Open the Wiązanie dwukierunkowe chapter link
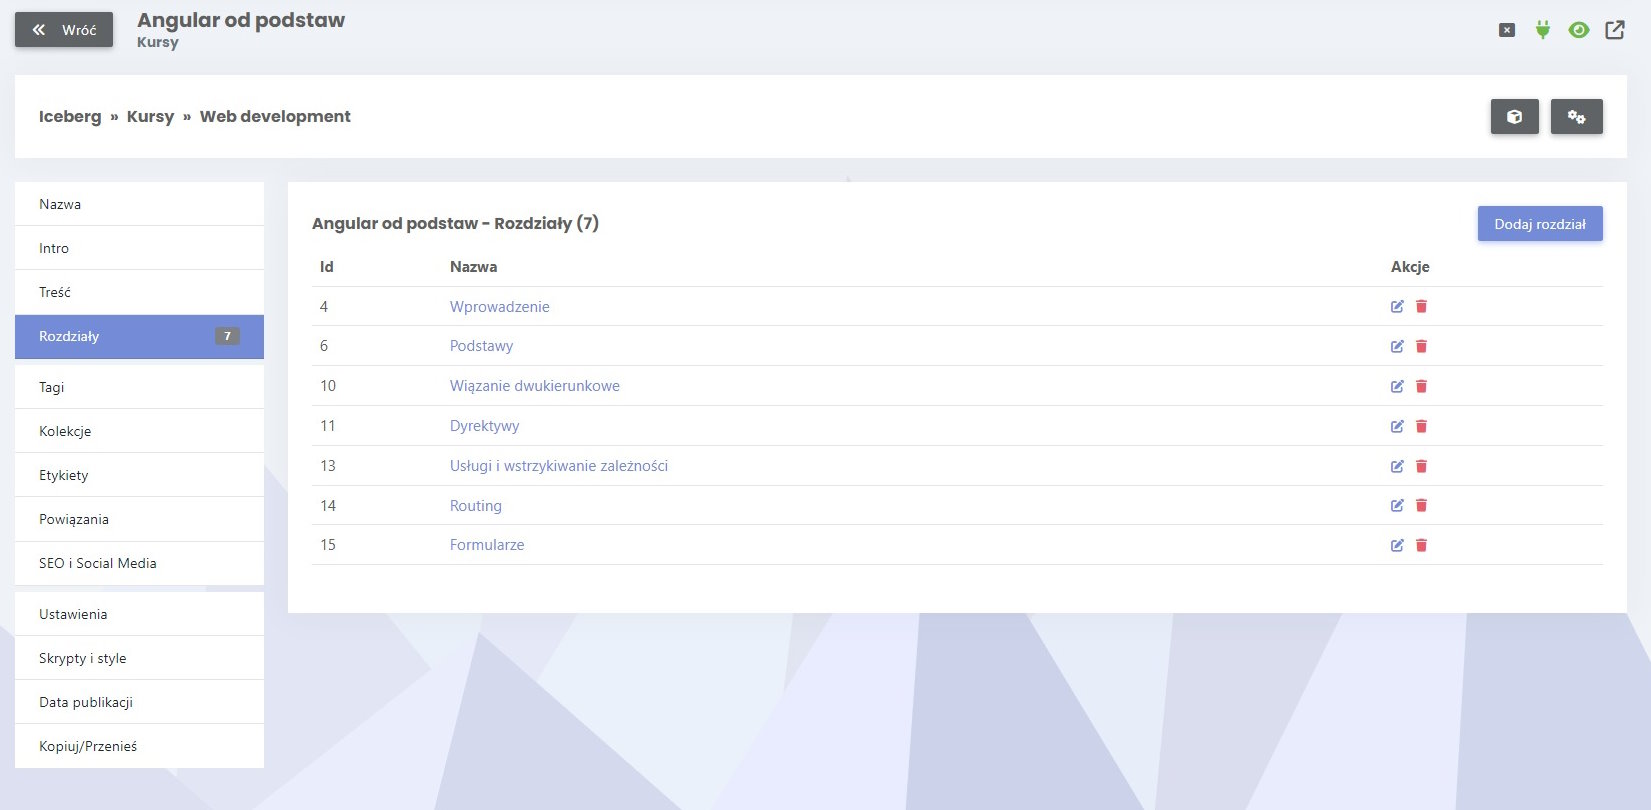The width and height of the screenshot is (1651, 810). (535, 386)
